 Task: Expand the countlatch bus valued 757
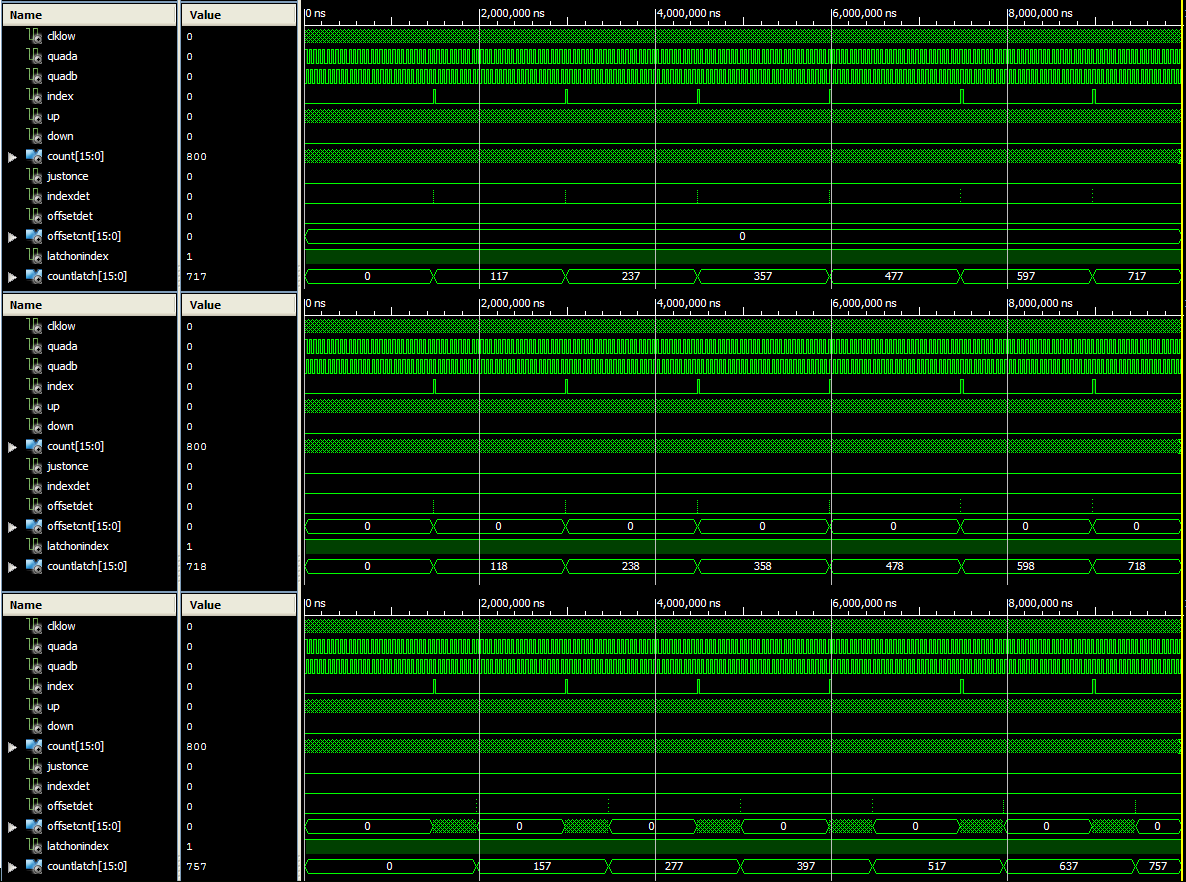click(12, 867)
